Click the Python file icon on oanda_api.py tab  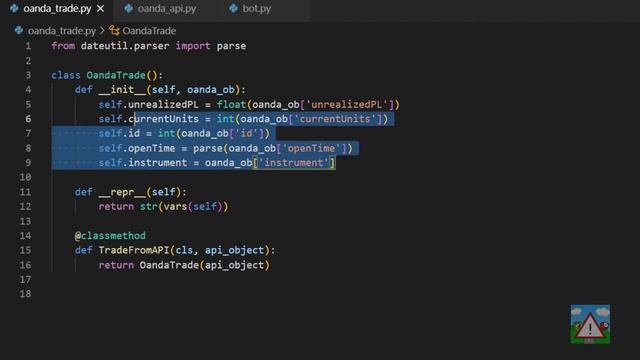[x=129, y=8]
